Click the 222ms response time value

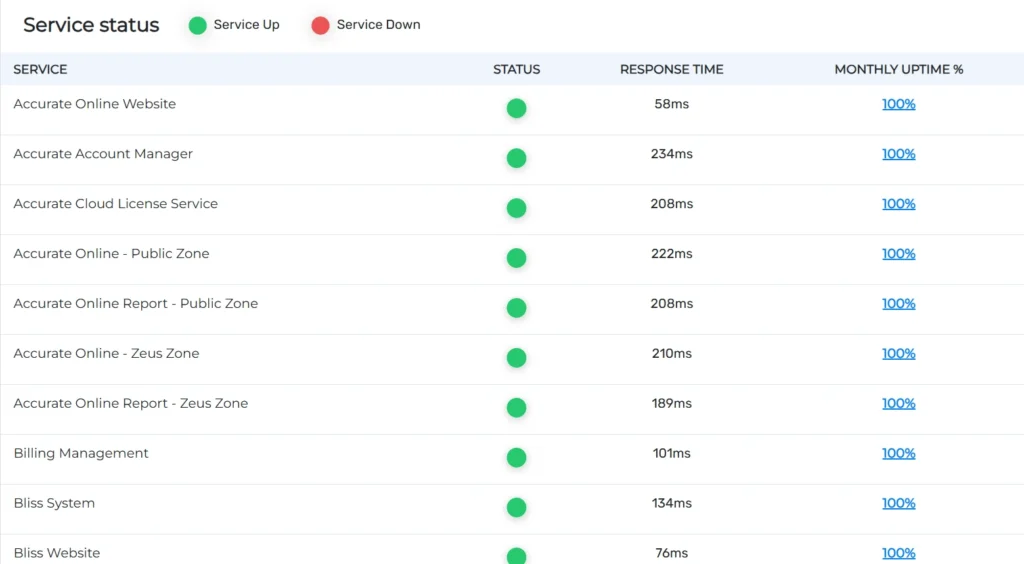pyautogui.click(x=671, y=254)
